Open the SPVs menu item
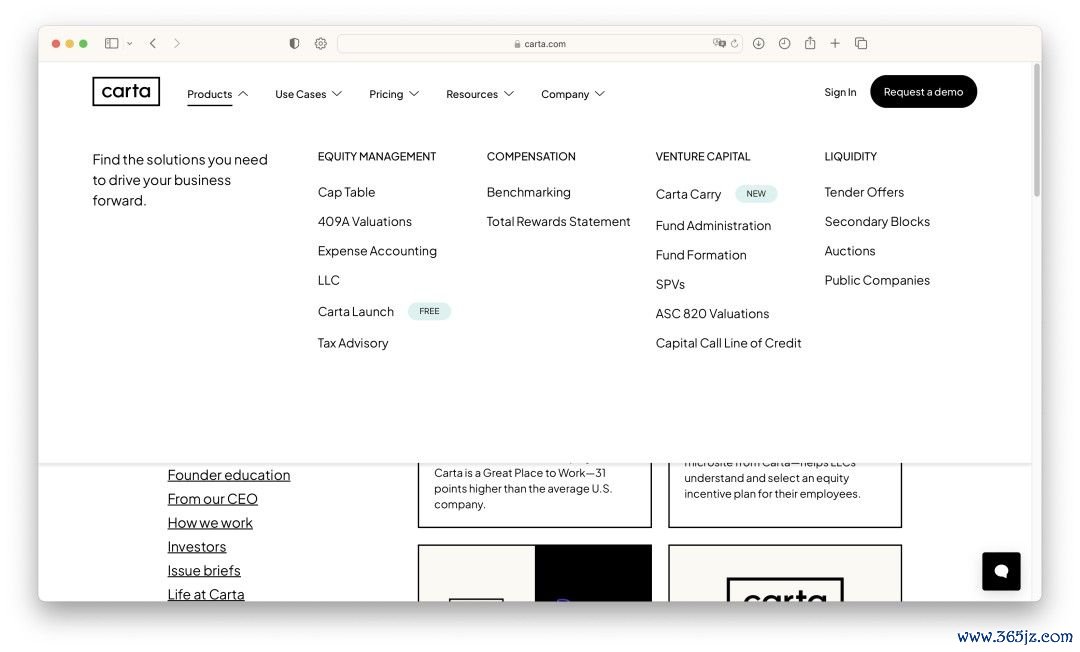 point(670,284)
